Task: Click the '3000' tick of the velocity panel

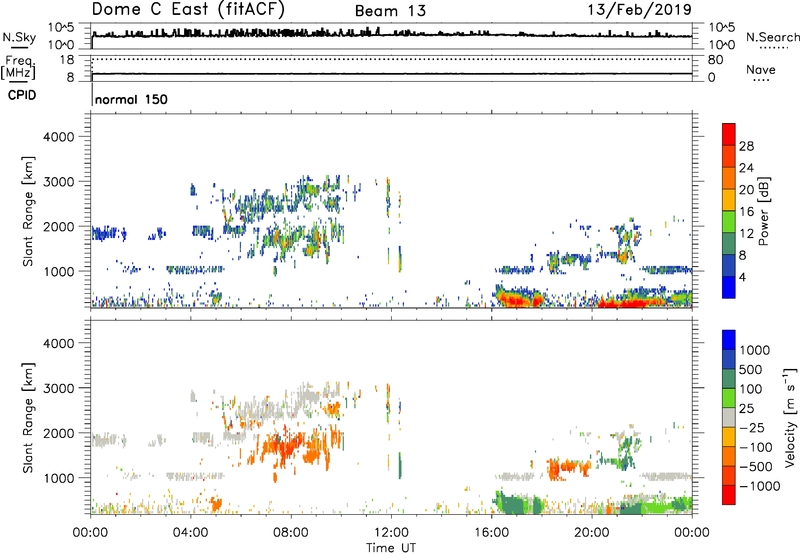Action: (59, 388)
